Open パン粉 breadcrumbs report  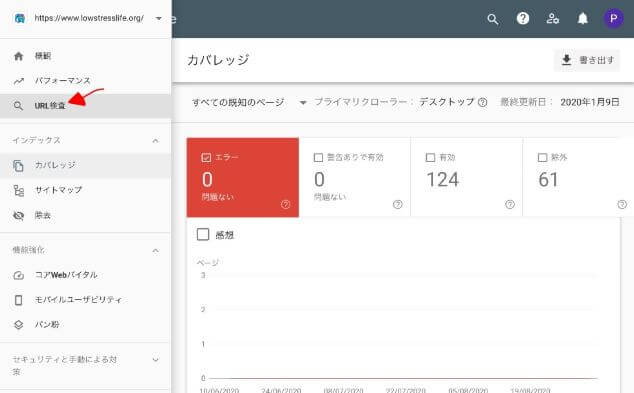(x=85, y=325)
